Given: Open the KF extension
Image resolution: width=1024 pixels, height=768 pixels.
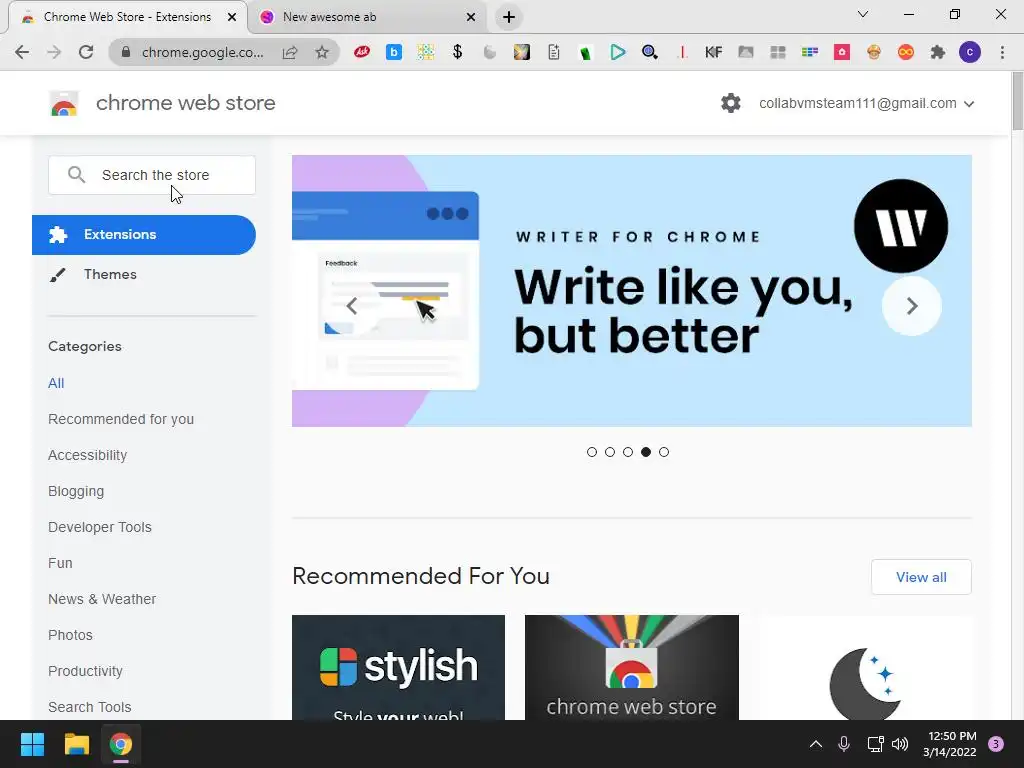Looking at the screenshot, I should [714, 52].
